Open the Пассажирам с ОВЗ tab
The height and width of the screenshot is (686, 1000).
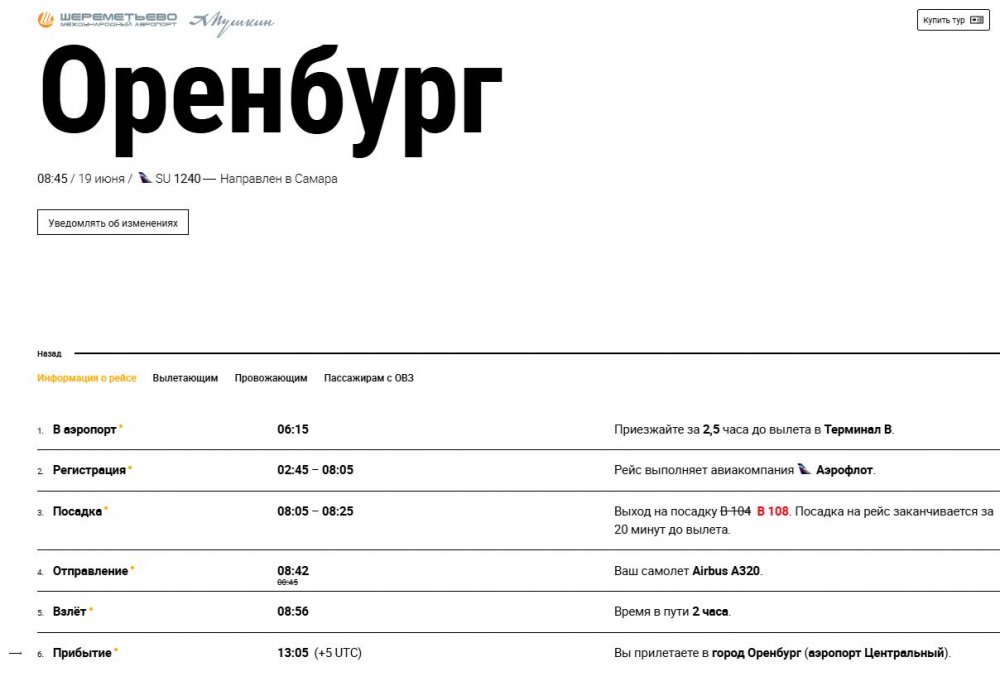(x=368, y=378)
